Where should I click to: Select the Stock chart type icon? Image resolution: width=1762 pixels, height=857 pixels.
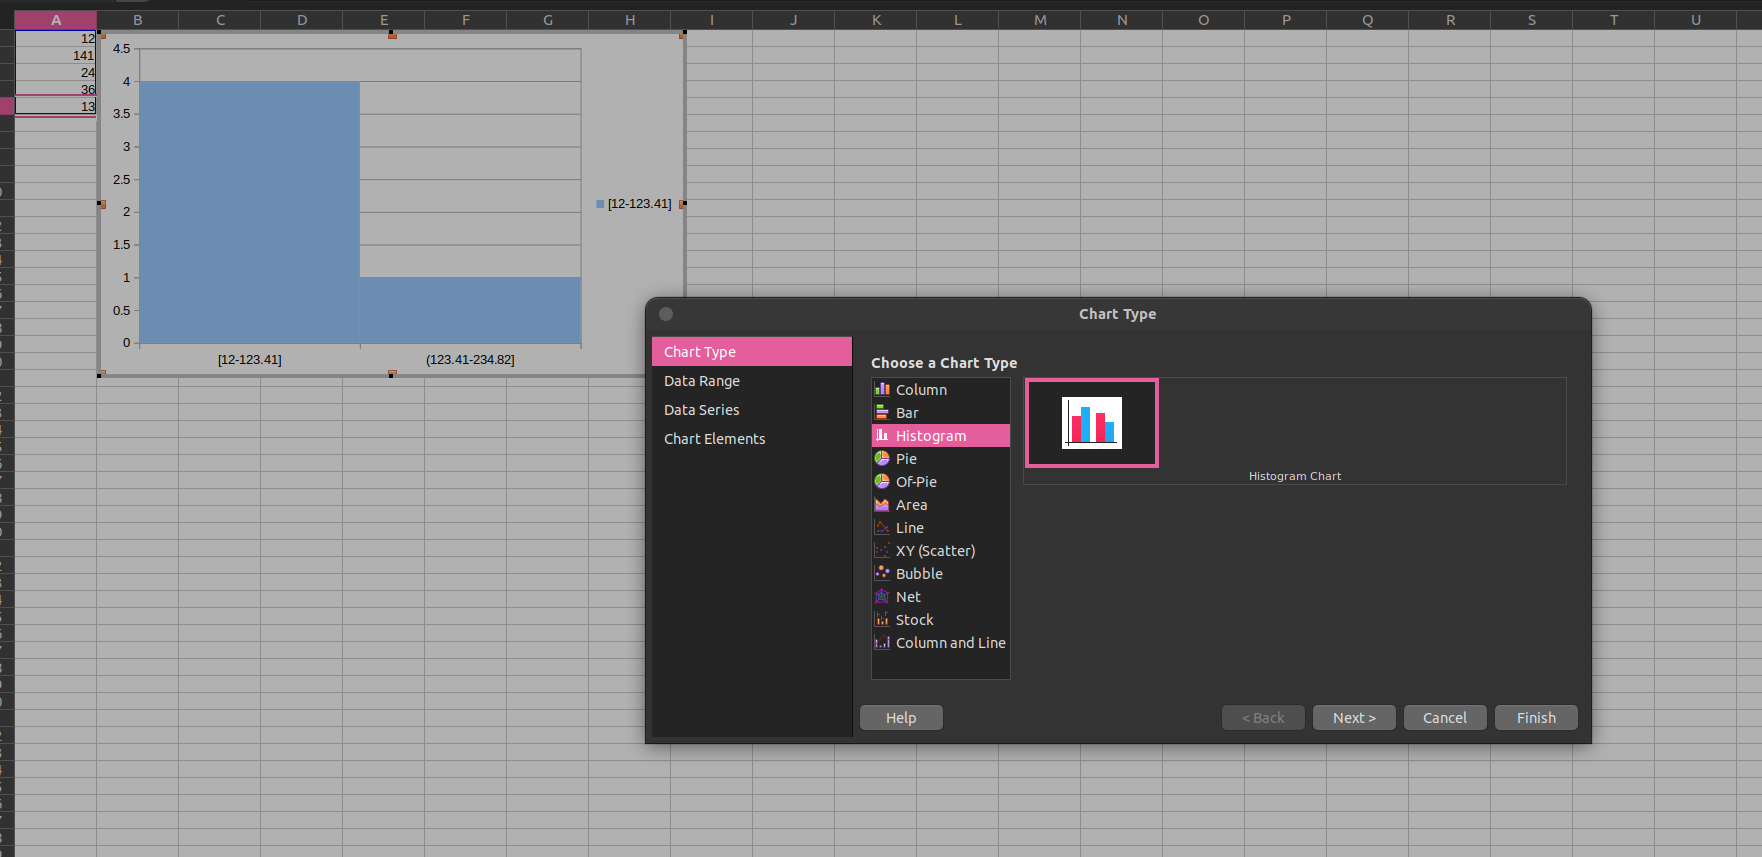[882, 619]
